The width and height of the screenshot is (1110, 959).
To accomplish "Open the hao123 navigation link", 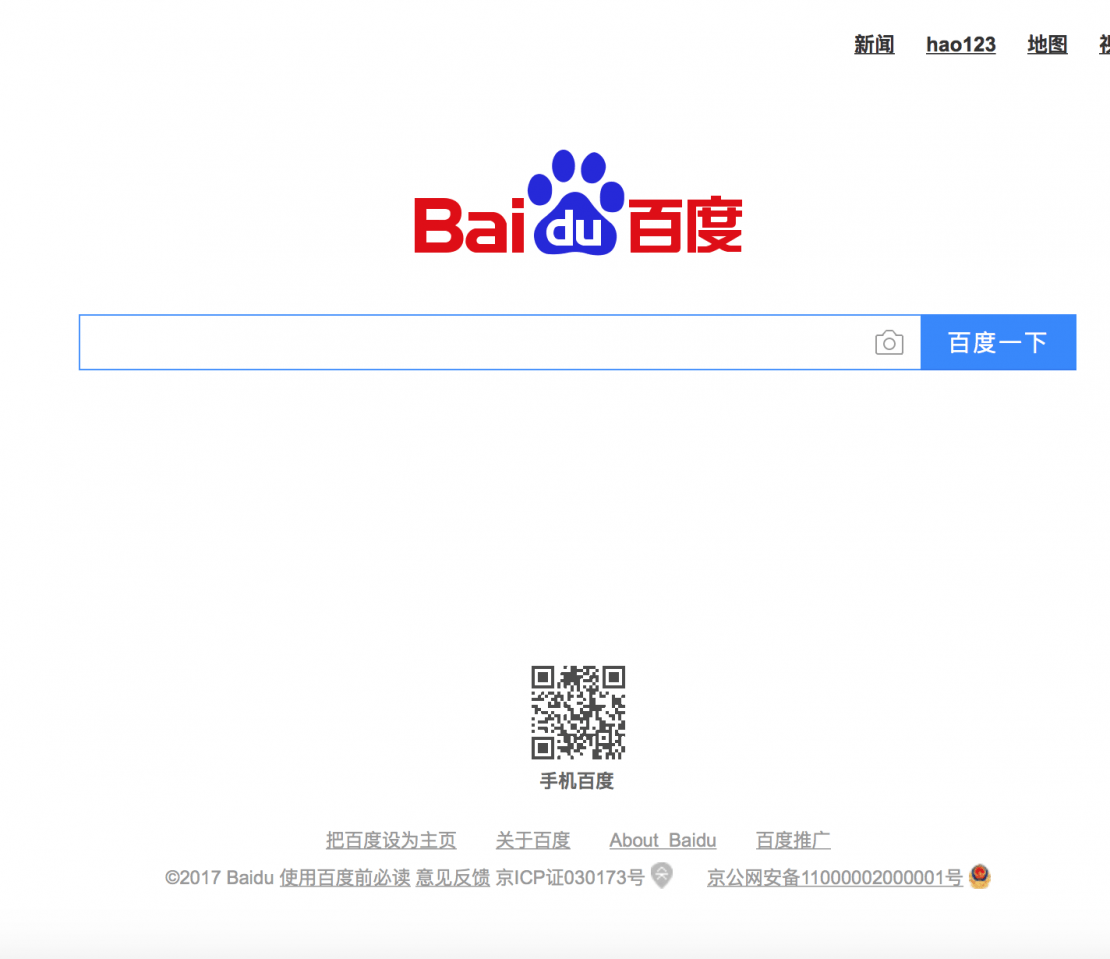I will pyautogui.click(x=961, y=45).
